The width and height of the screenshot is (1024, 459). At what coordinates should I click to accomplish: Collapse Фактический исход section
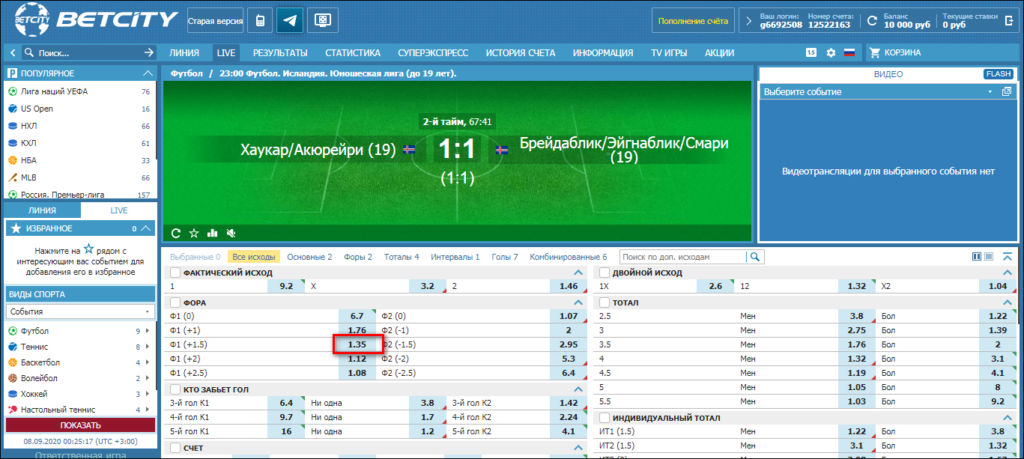[x=577, y=273]
